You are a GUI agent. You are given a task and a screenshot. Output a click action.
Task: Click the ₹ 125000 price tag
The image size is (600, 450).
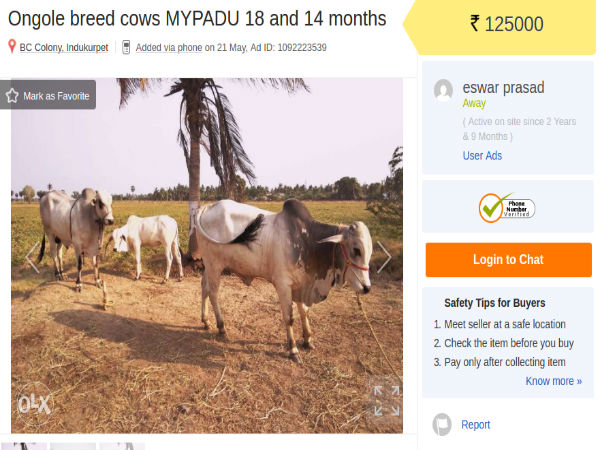(506, 25)
